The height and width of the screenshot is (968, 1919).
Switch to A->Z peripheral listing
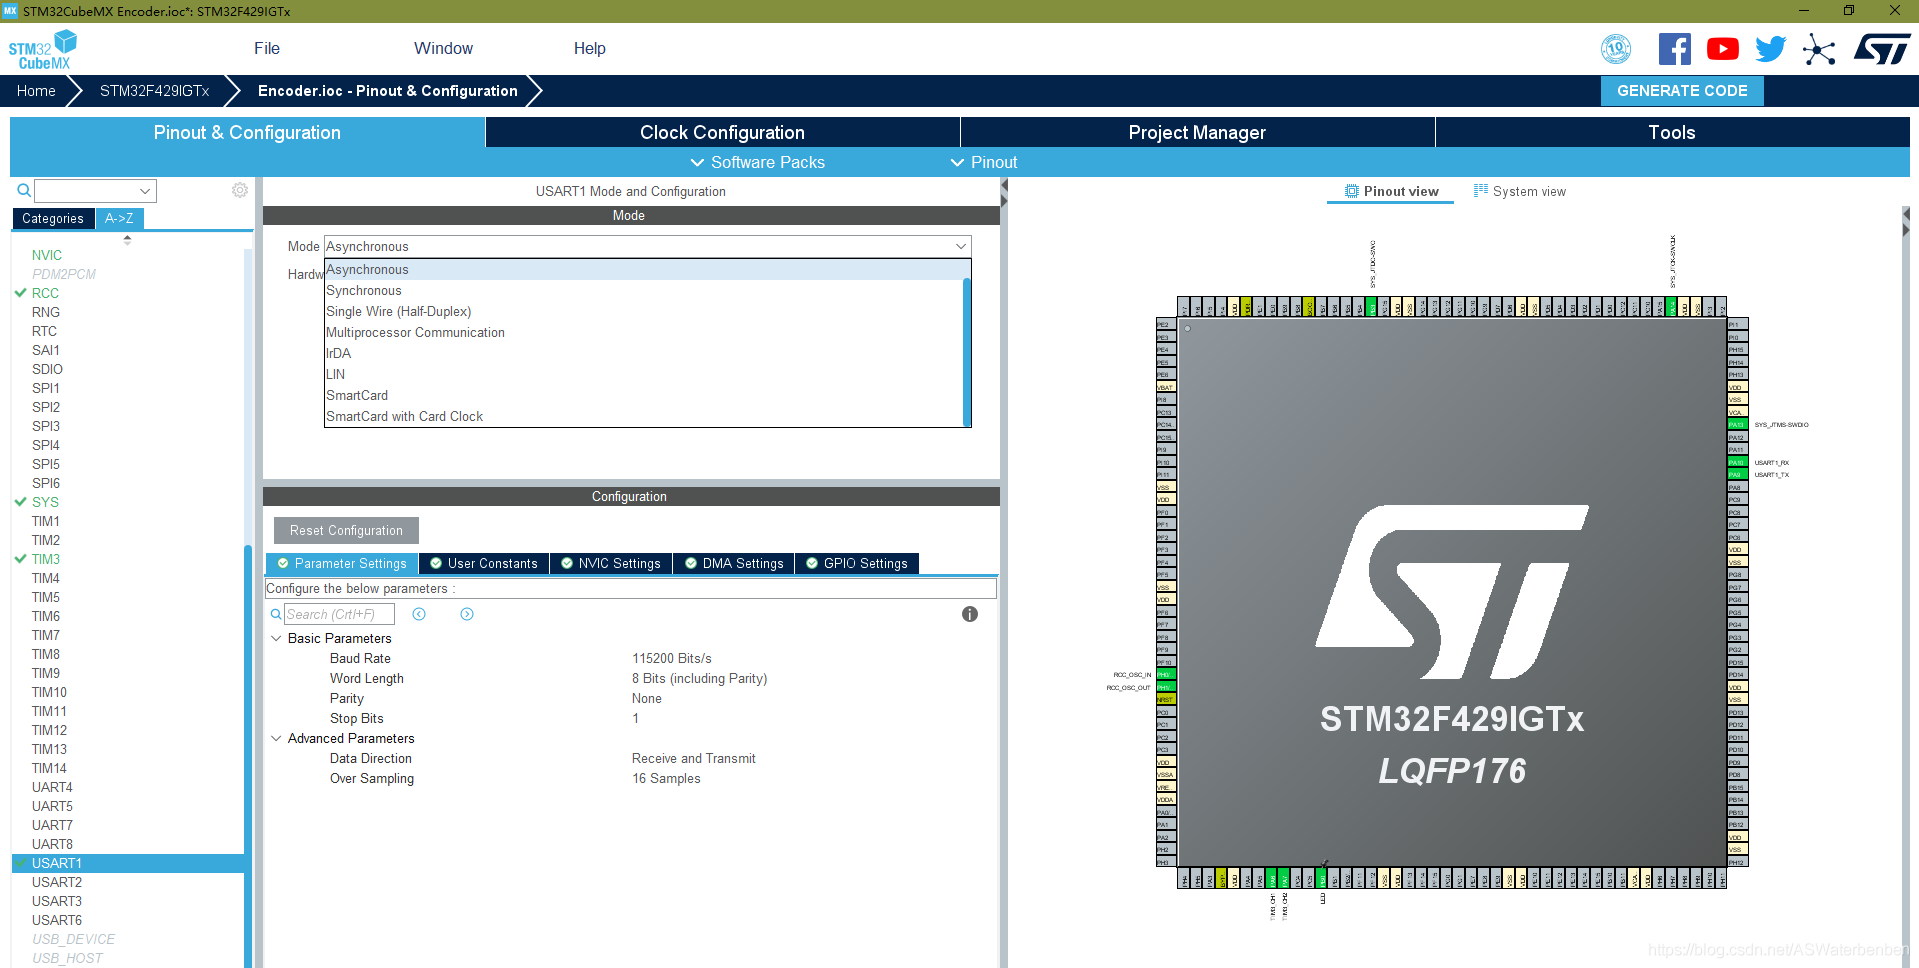pyautogui.click(x=120, y=218)
